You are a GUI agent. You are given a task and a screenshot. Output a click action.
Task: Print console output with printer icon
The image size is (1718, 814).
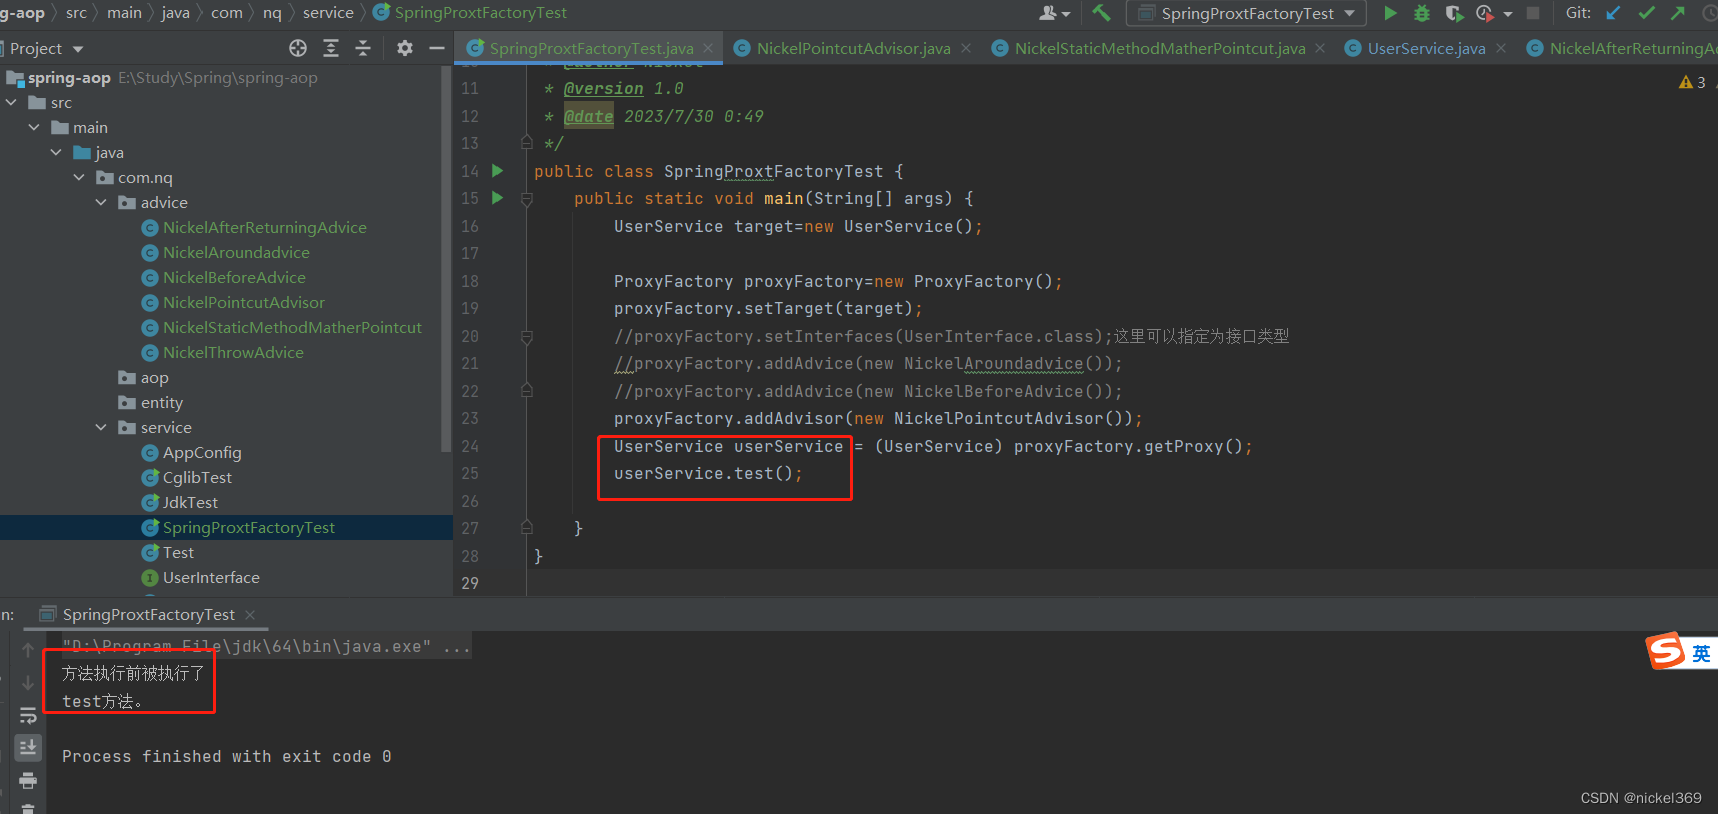(28, 780)
